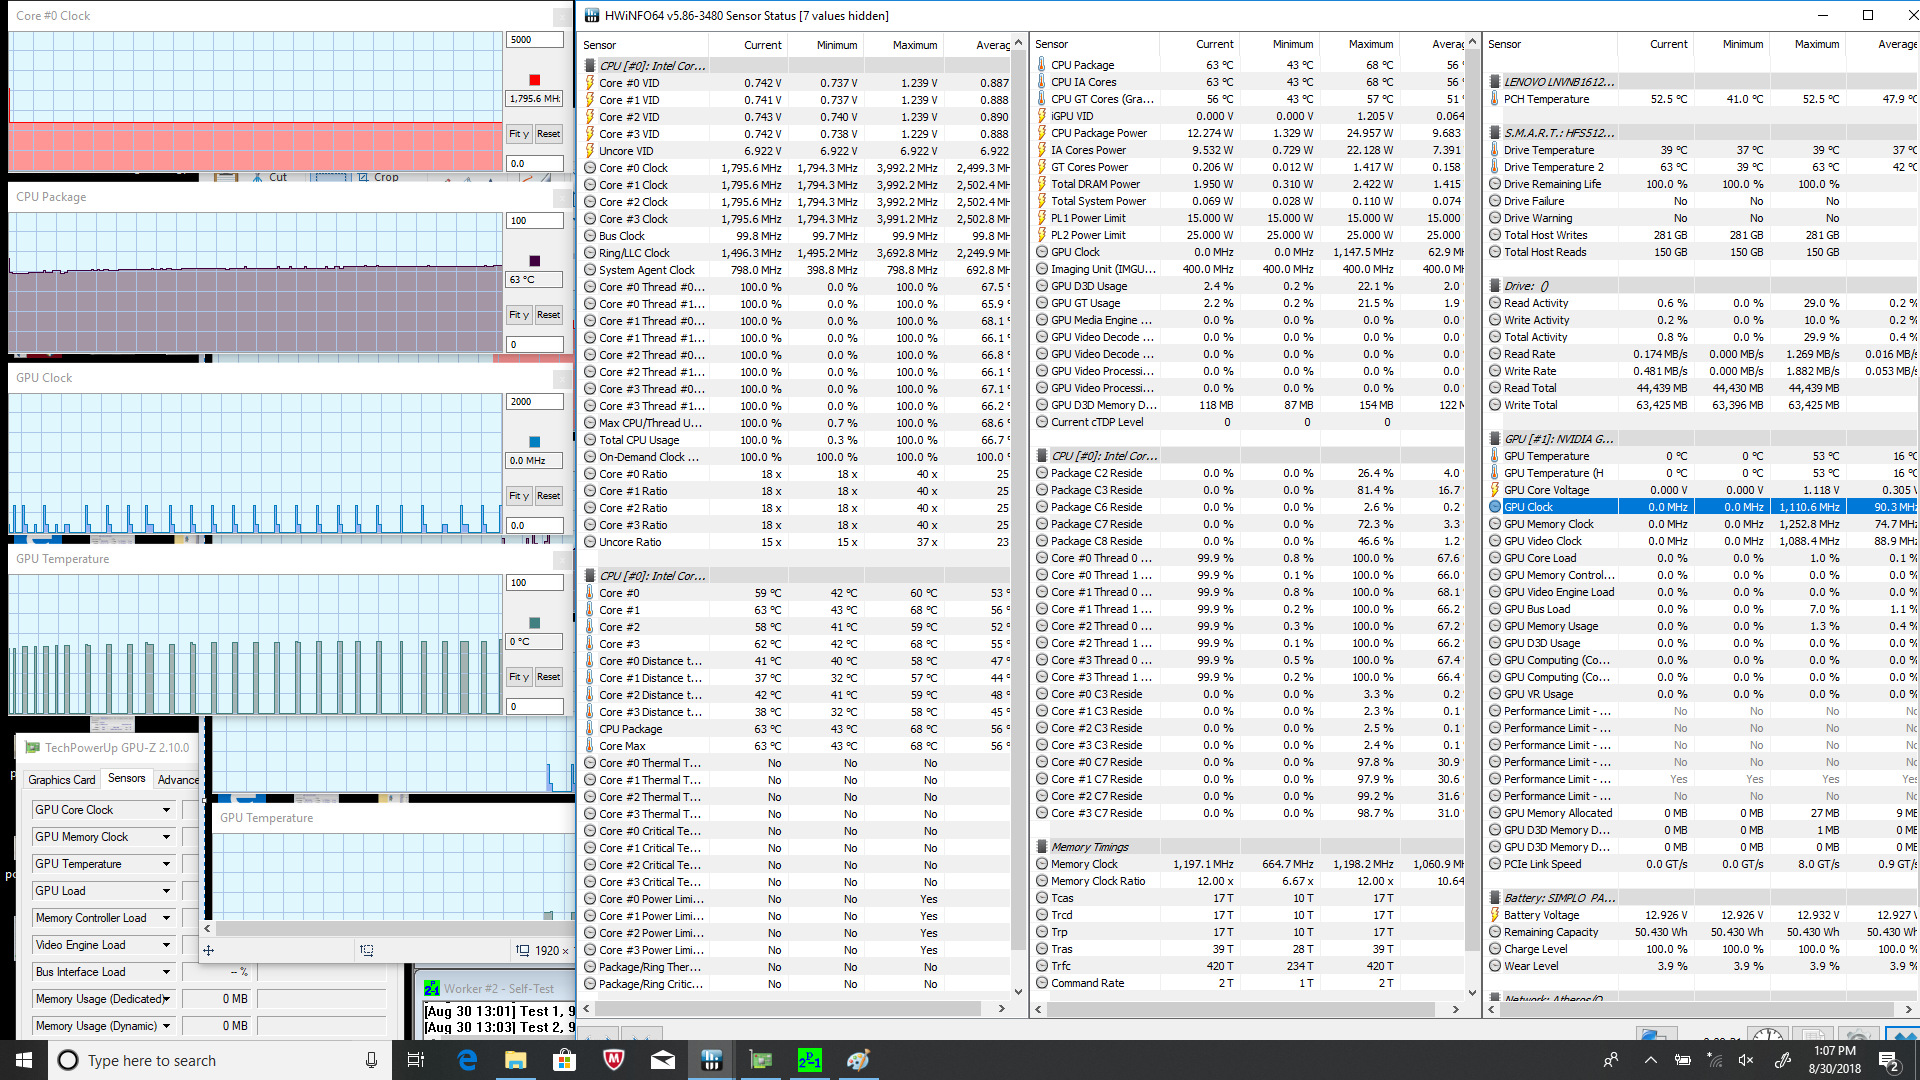Image resolution: width=1920 pixels, height=1080 pixels.
Task: Edit max value 2000 in GPU Clock graph
Action: (x=535, y=402)
